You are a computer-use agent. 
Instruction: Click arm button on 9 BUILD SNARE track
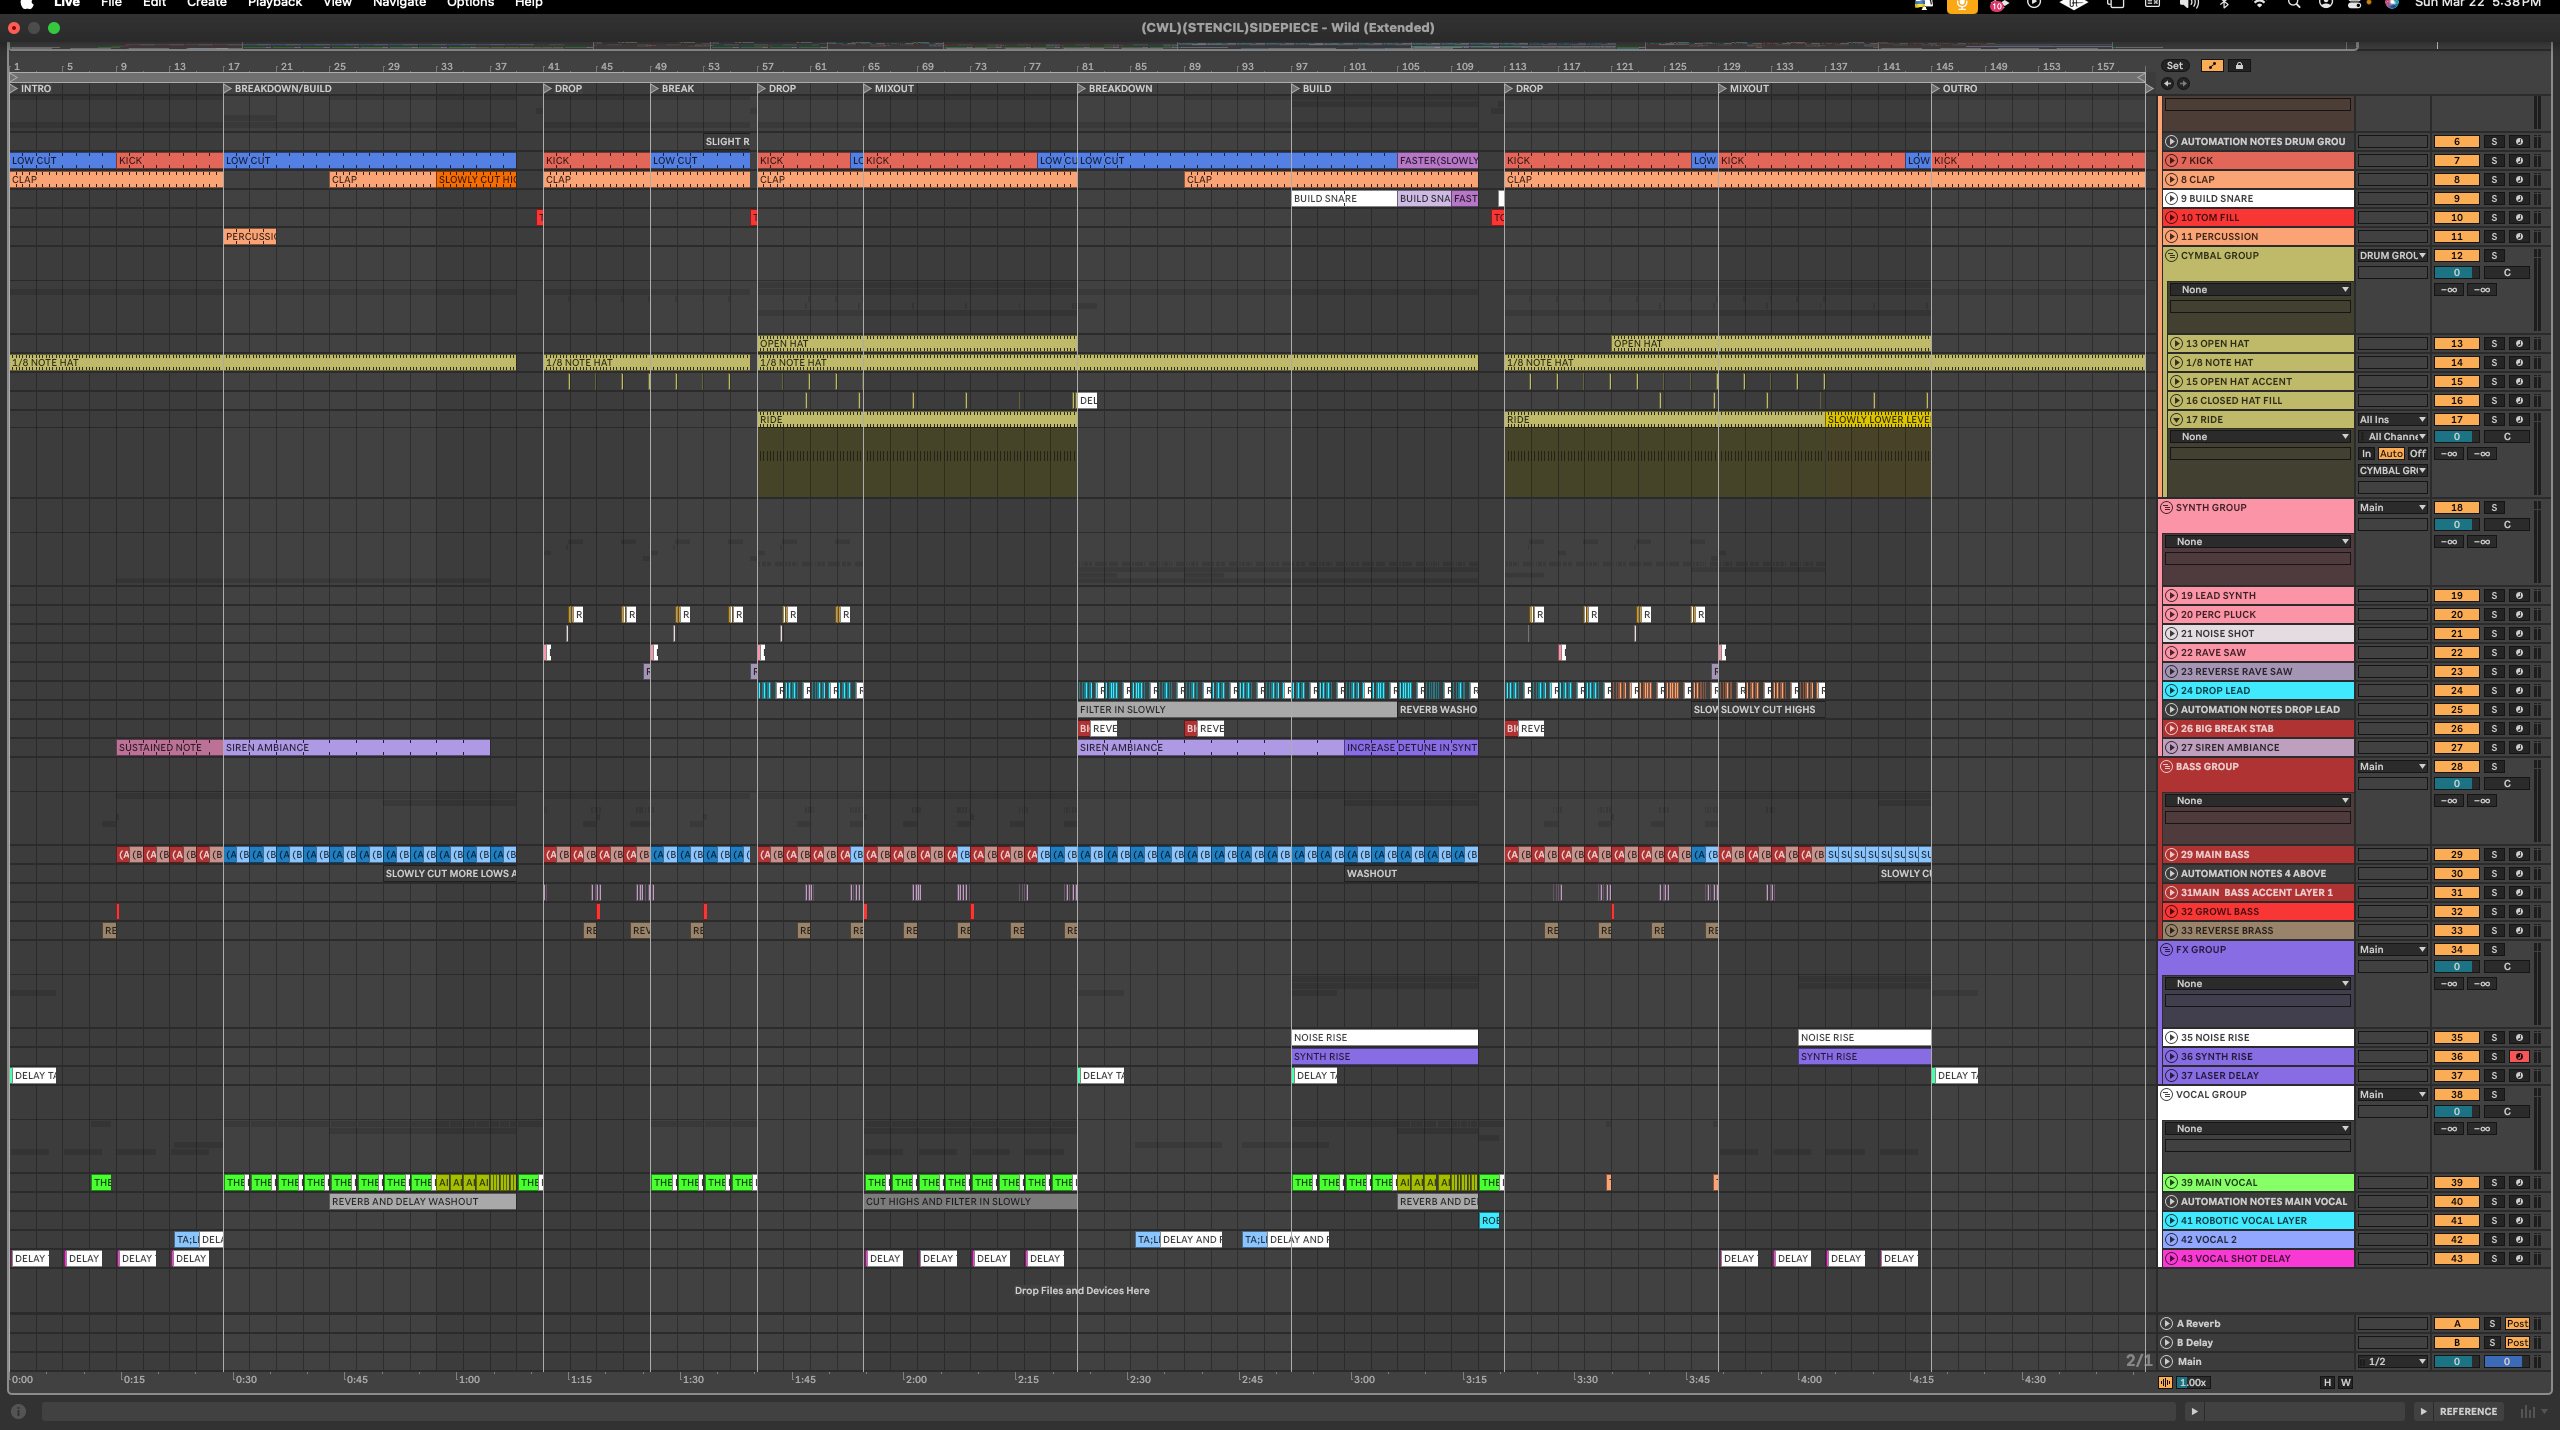2519,199
